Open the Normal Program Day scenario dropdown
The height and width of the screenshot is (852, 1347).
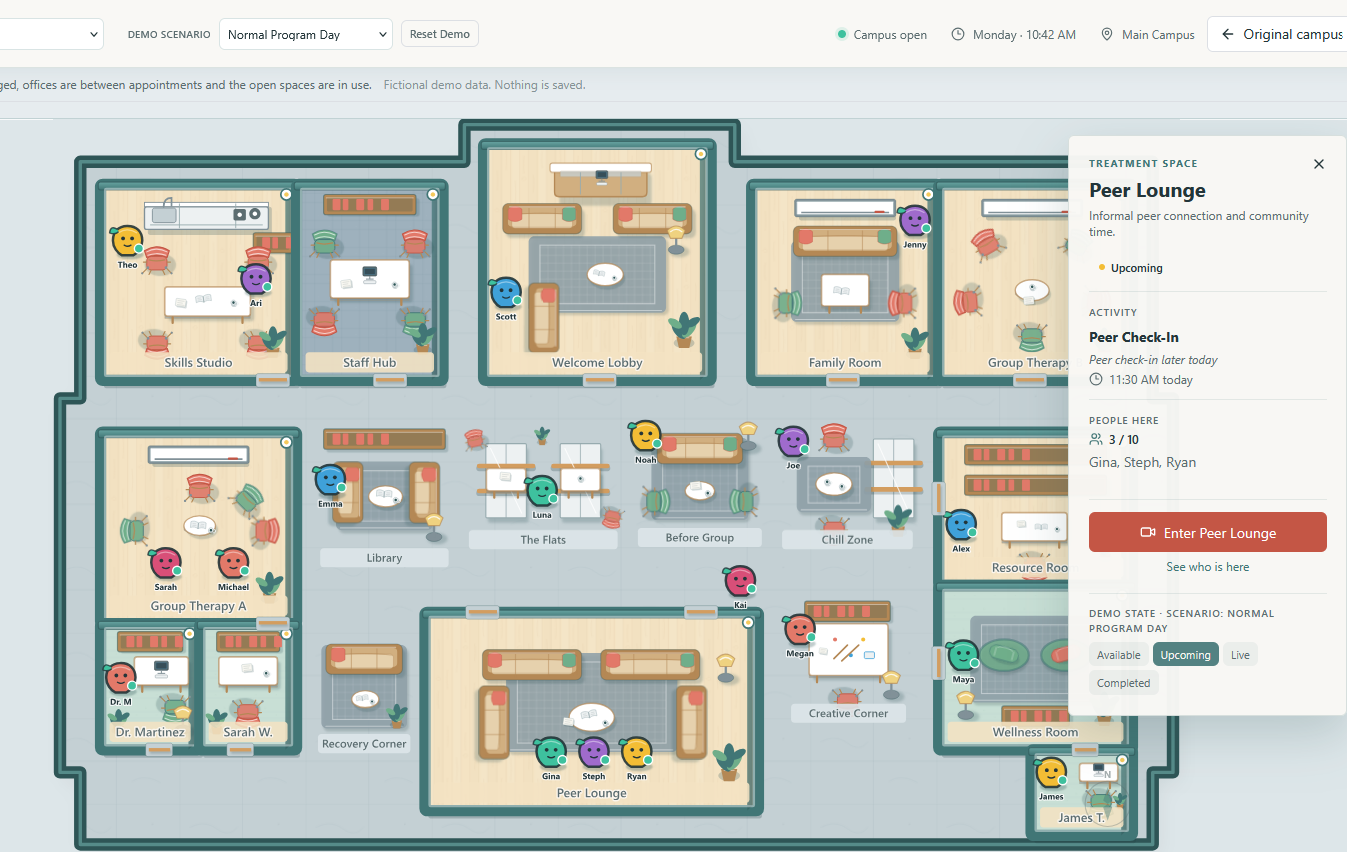[x=305, y=34]
